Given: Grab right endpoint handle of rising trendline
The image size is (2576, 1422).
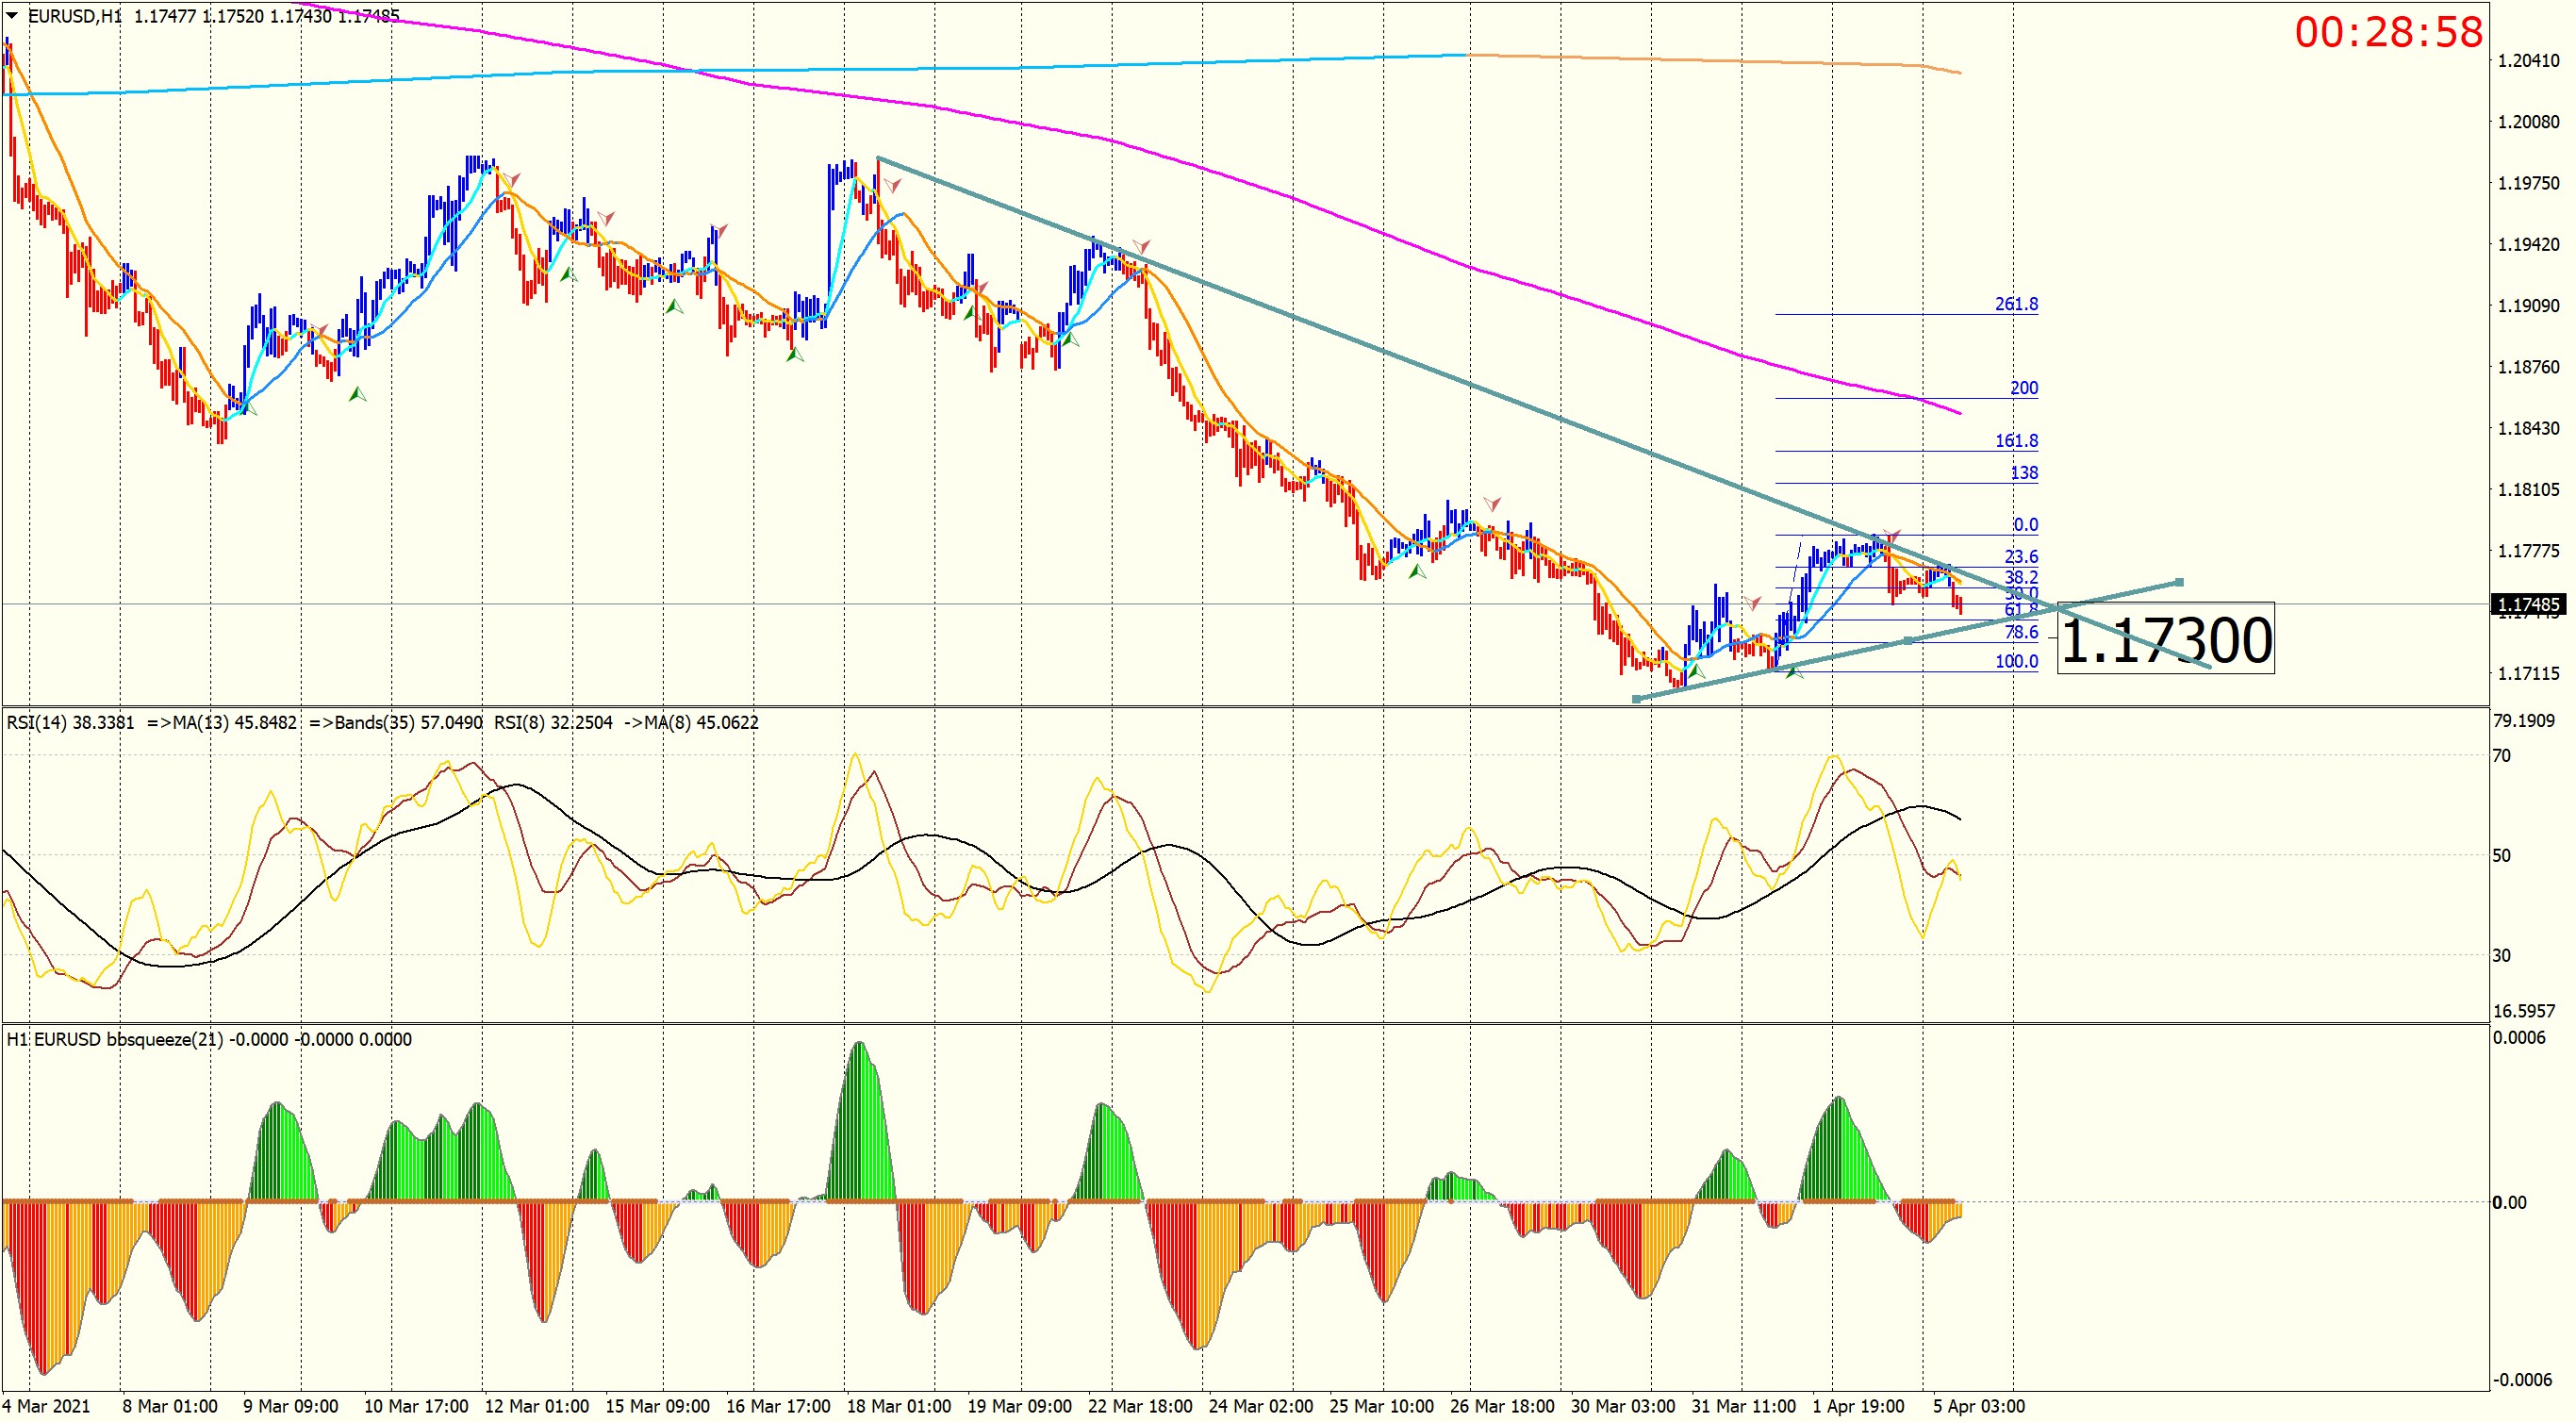Looking at the screenshot, I should 2179,582.
